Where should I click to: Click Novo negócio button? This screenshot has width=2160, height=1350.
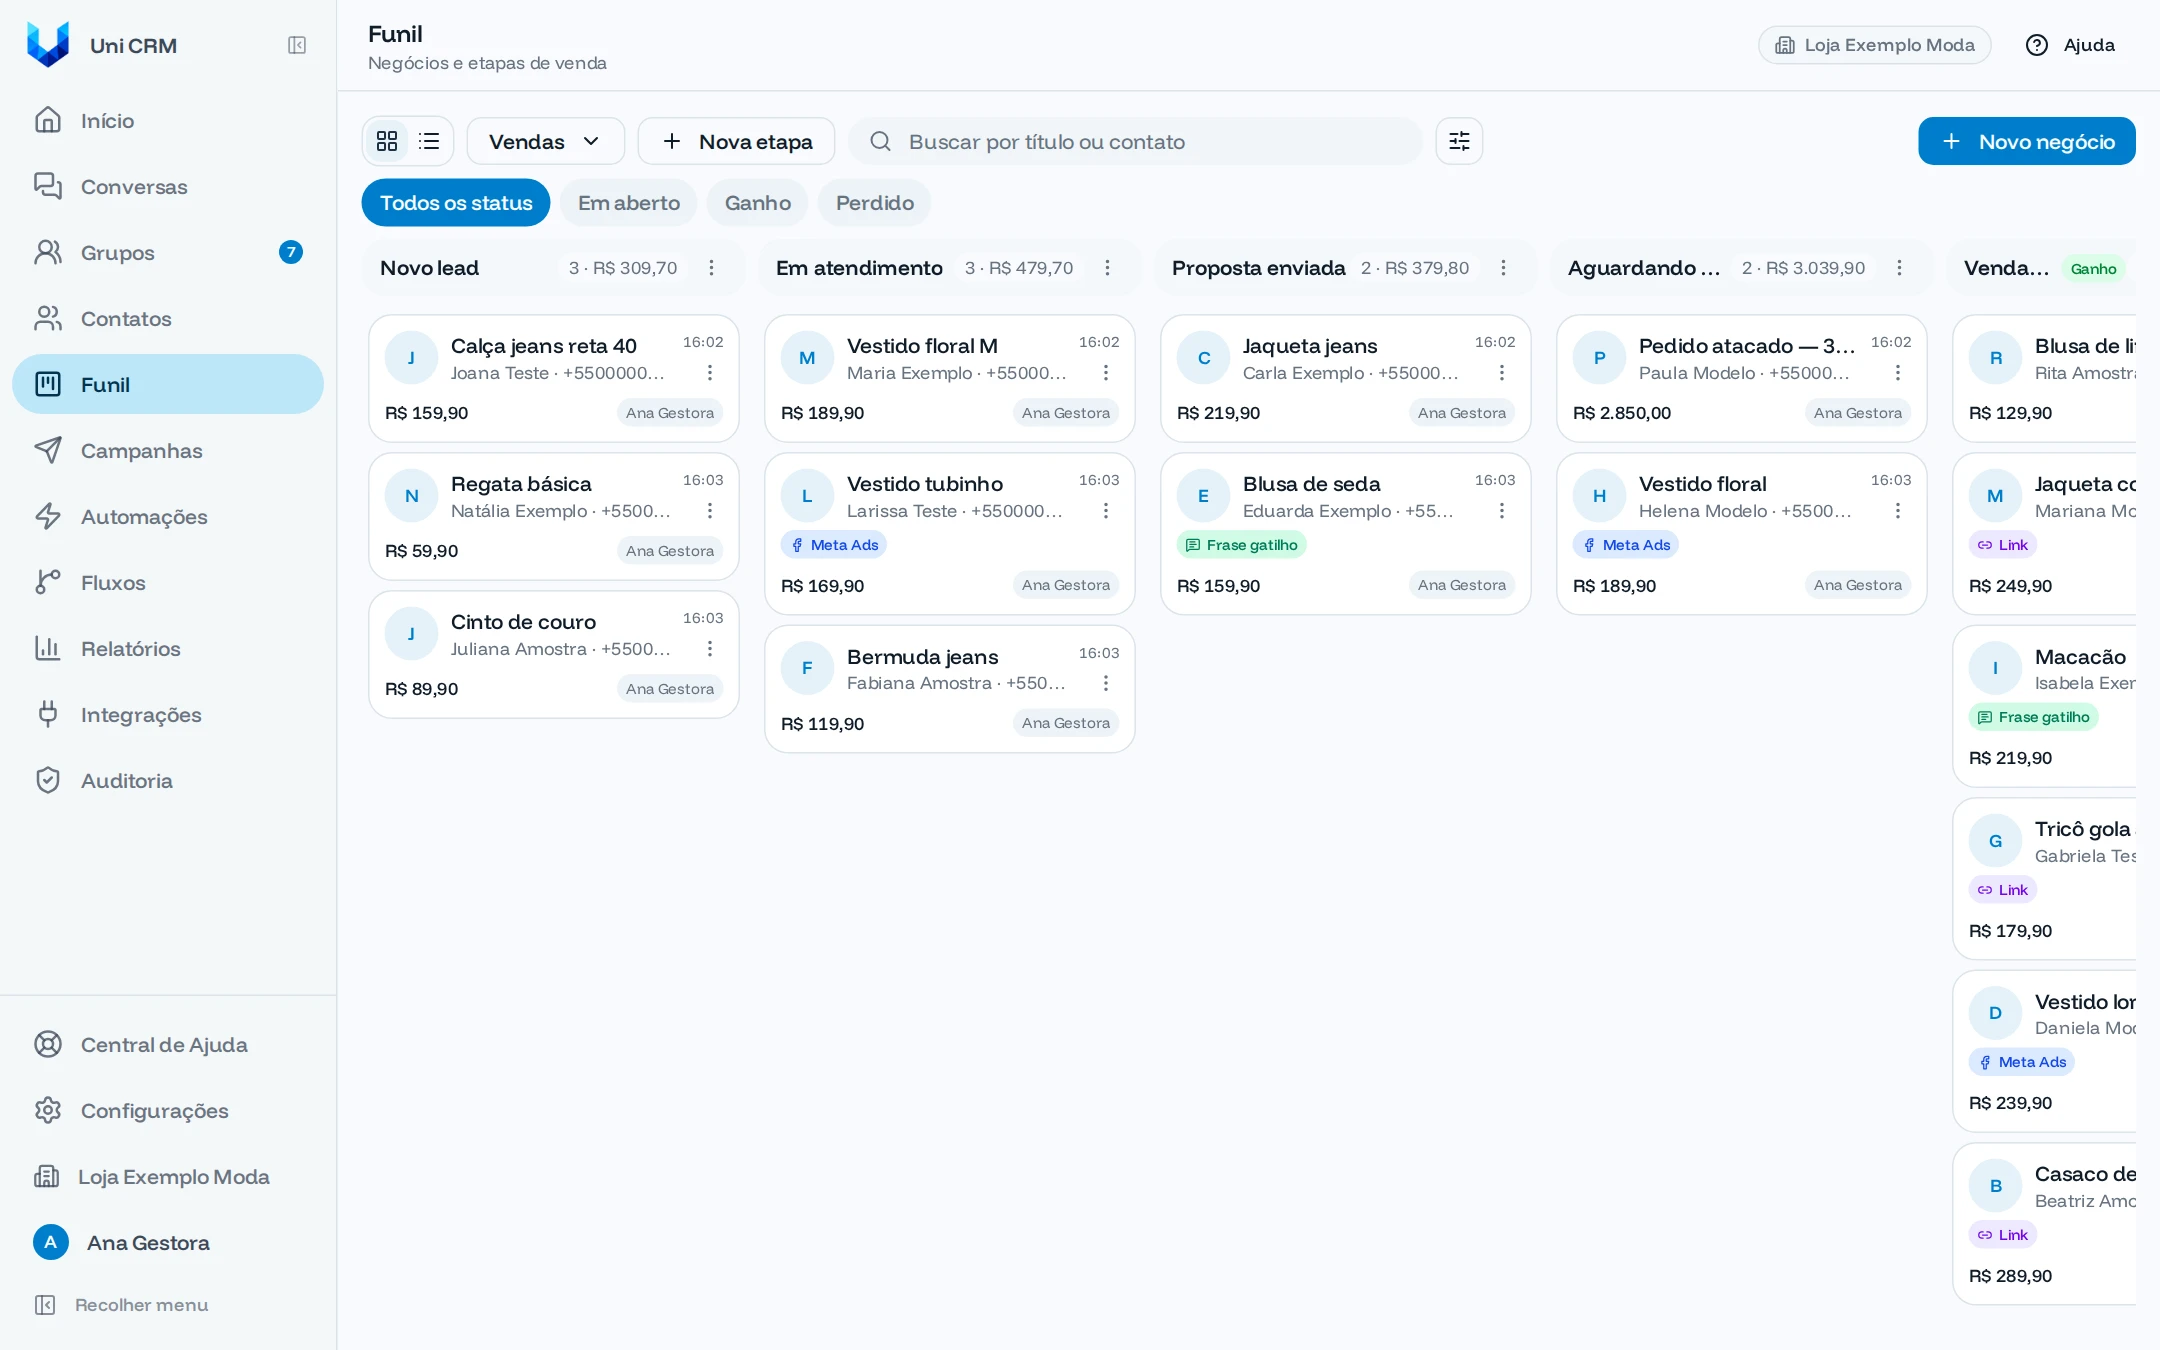(x=2026, y=141)
